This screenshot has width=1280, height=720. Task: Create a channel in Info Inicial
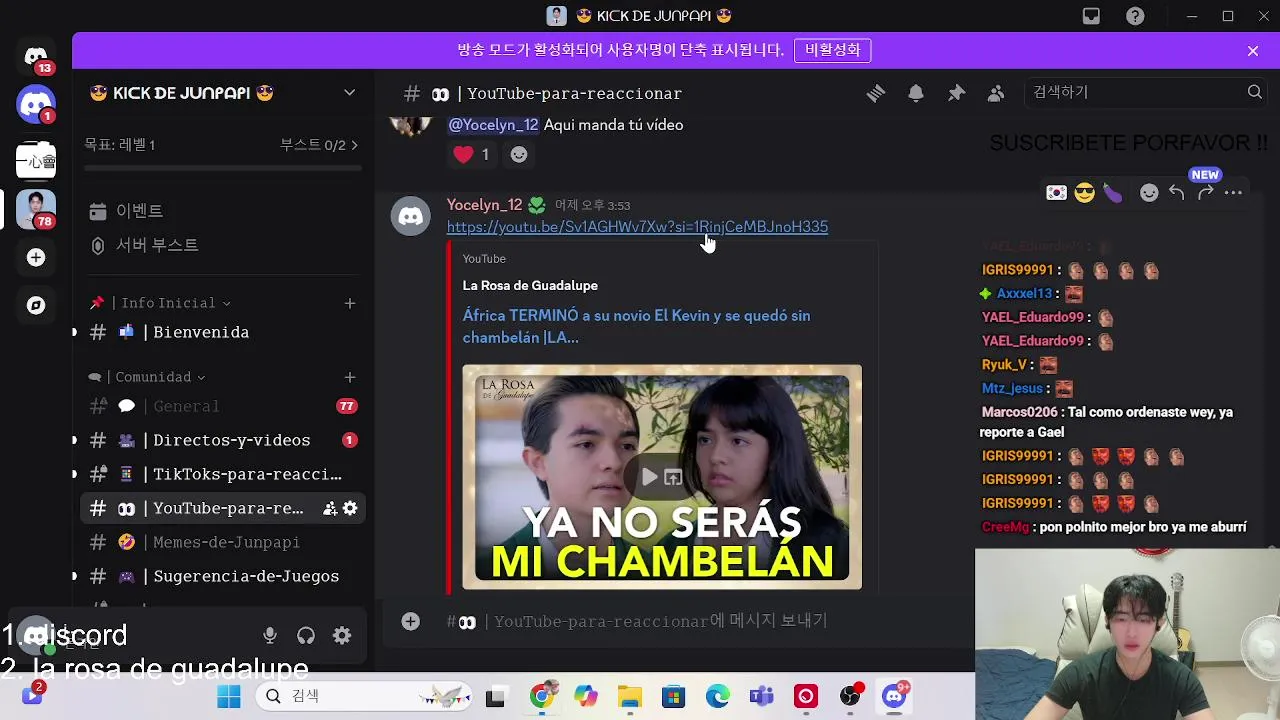[x=350, y=303]
